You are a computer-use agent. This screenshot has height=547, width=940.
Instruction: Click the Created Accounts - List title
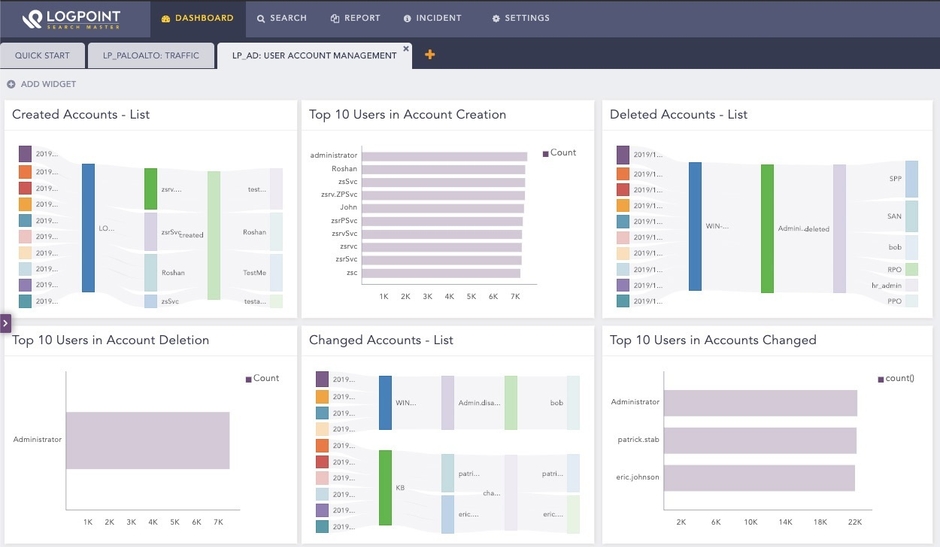coord(81,114)
